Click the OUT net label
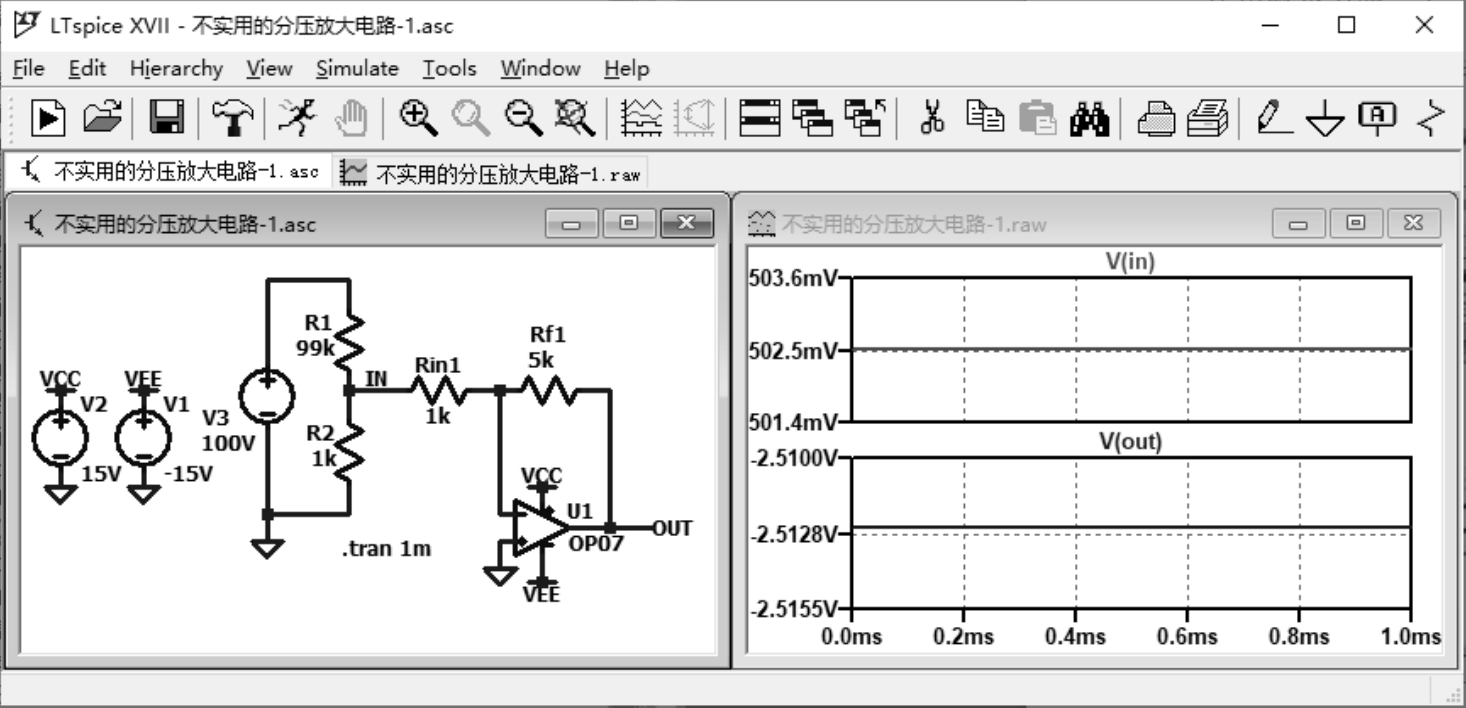1466x708 pixels. tap(672, 528)
